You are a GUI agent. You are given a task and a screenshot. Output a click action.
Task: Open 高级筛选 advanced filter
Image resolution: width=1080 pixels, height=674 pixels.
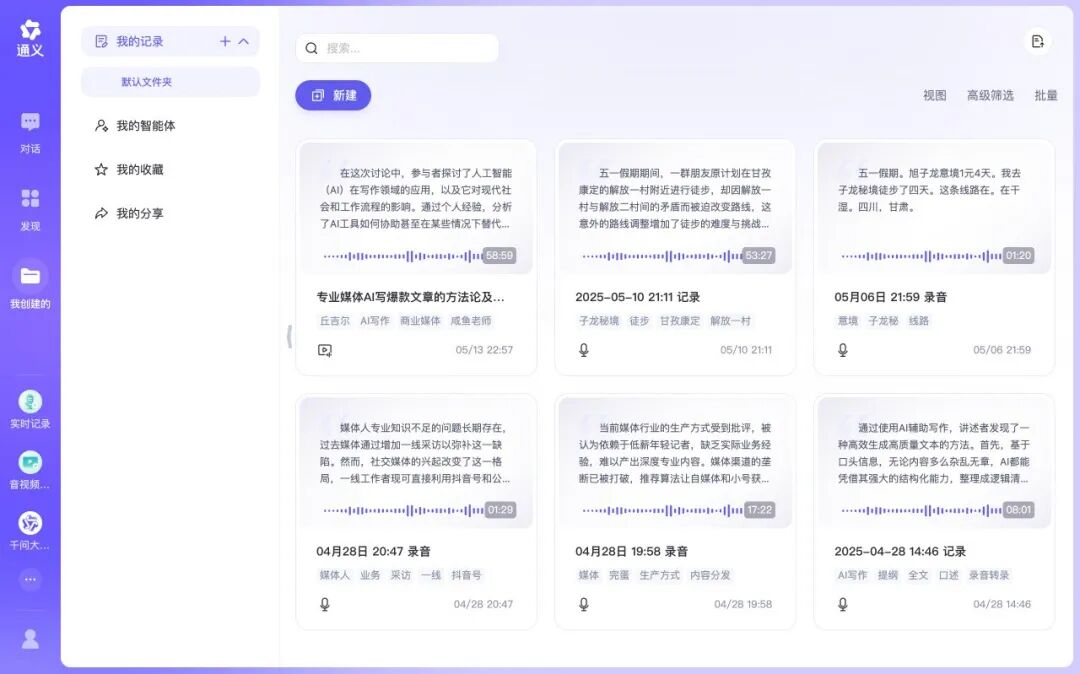click(990, 96)
